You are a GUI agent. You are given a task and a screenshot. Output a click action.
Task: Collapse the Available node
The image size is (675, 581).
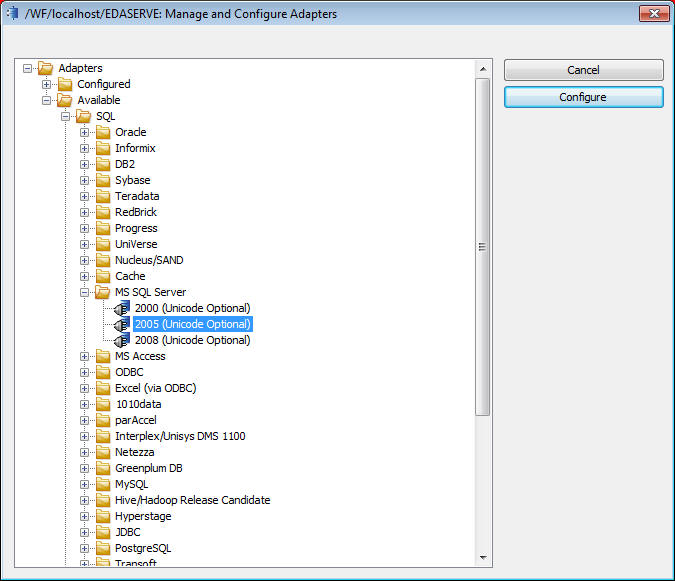46,100
